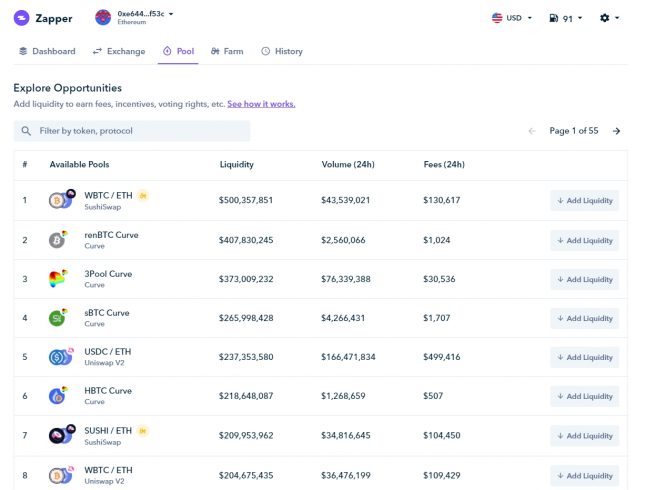Open the wallet address 0xe644...f53c dropdown
This screenshot has height=490, width=645.
pyautogui.click(x=145, y=17)
